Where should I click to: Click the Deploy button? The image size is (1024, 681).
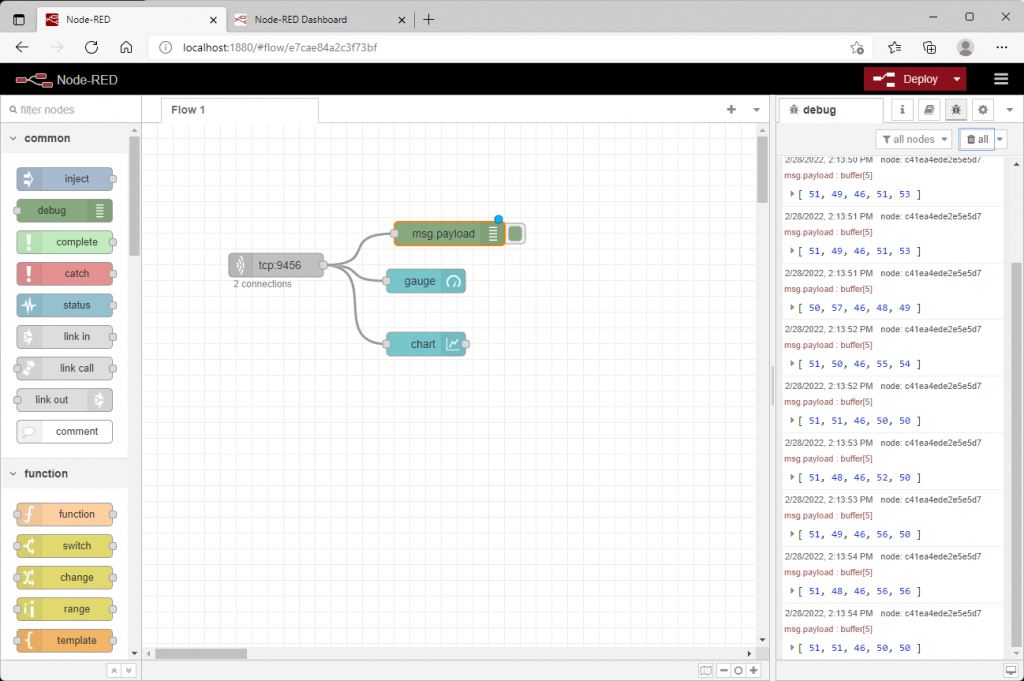click(906, 79)
